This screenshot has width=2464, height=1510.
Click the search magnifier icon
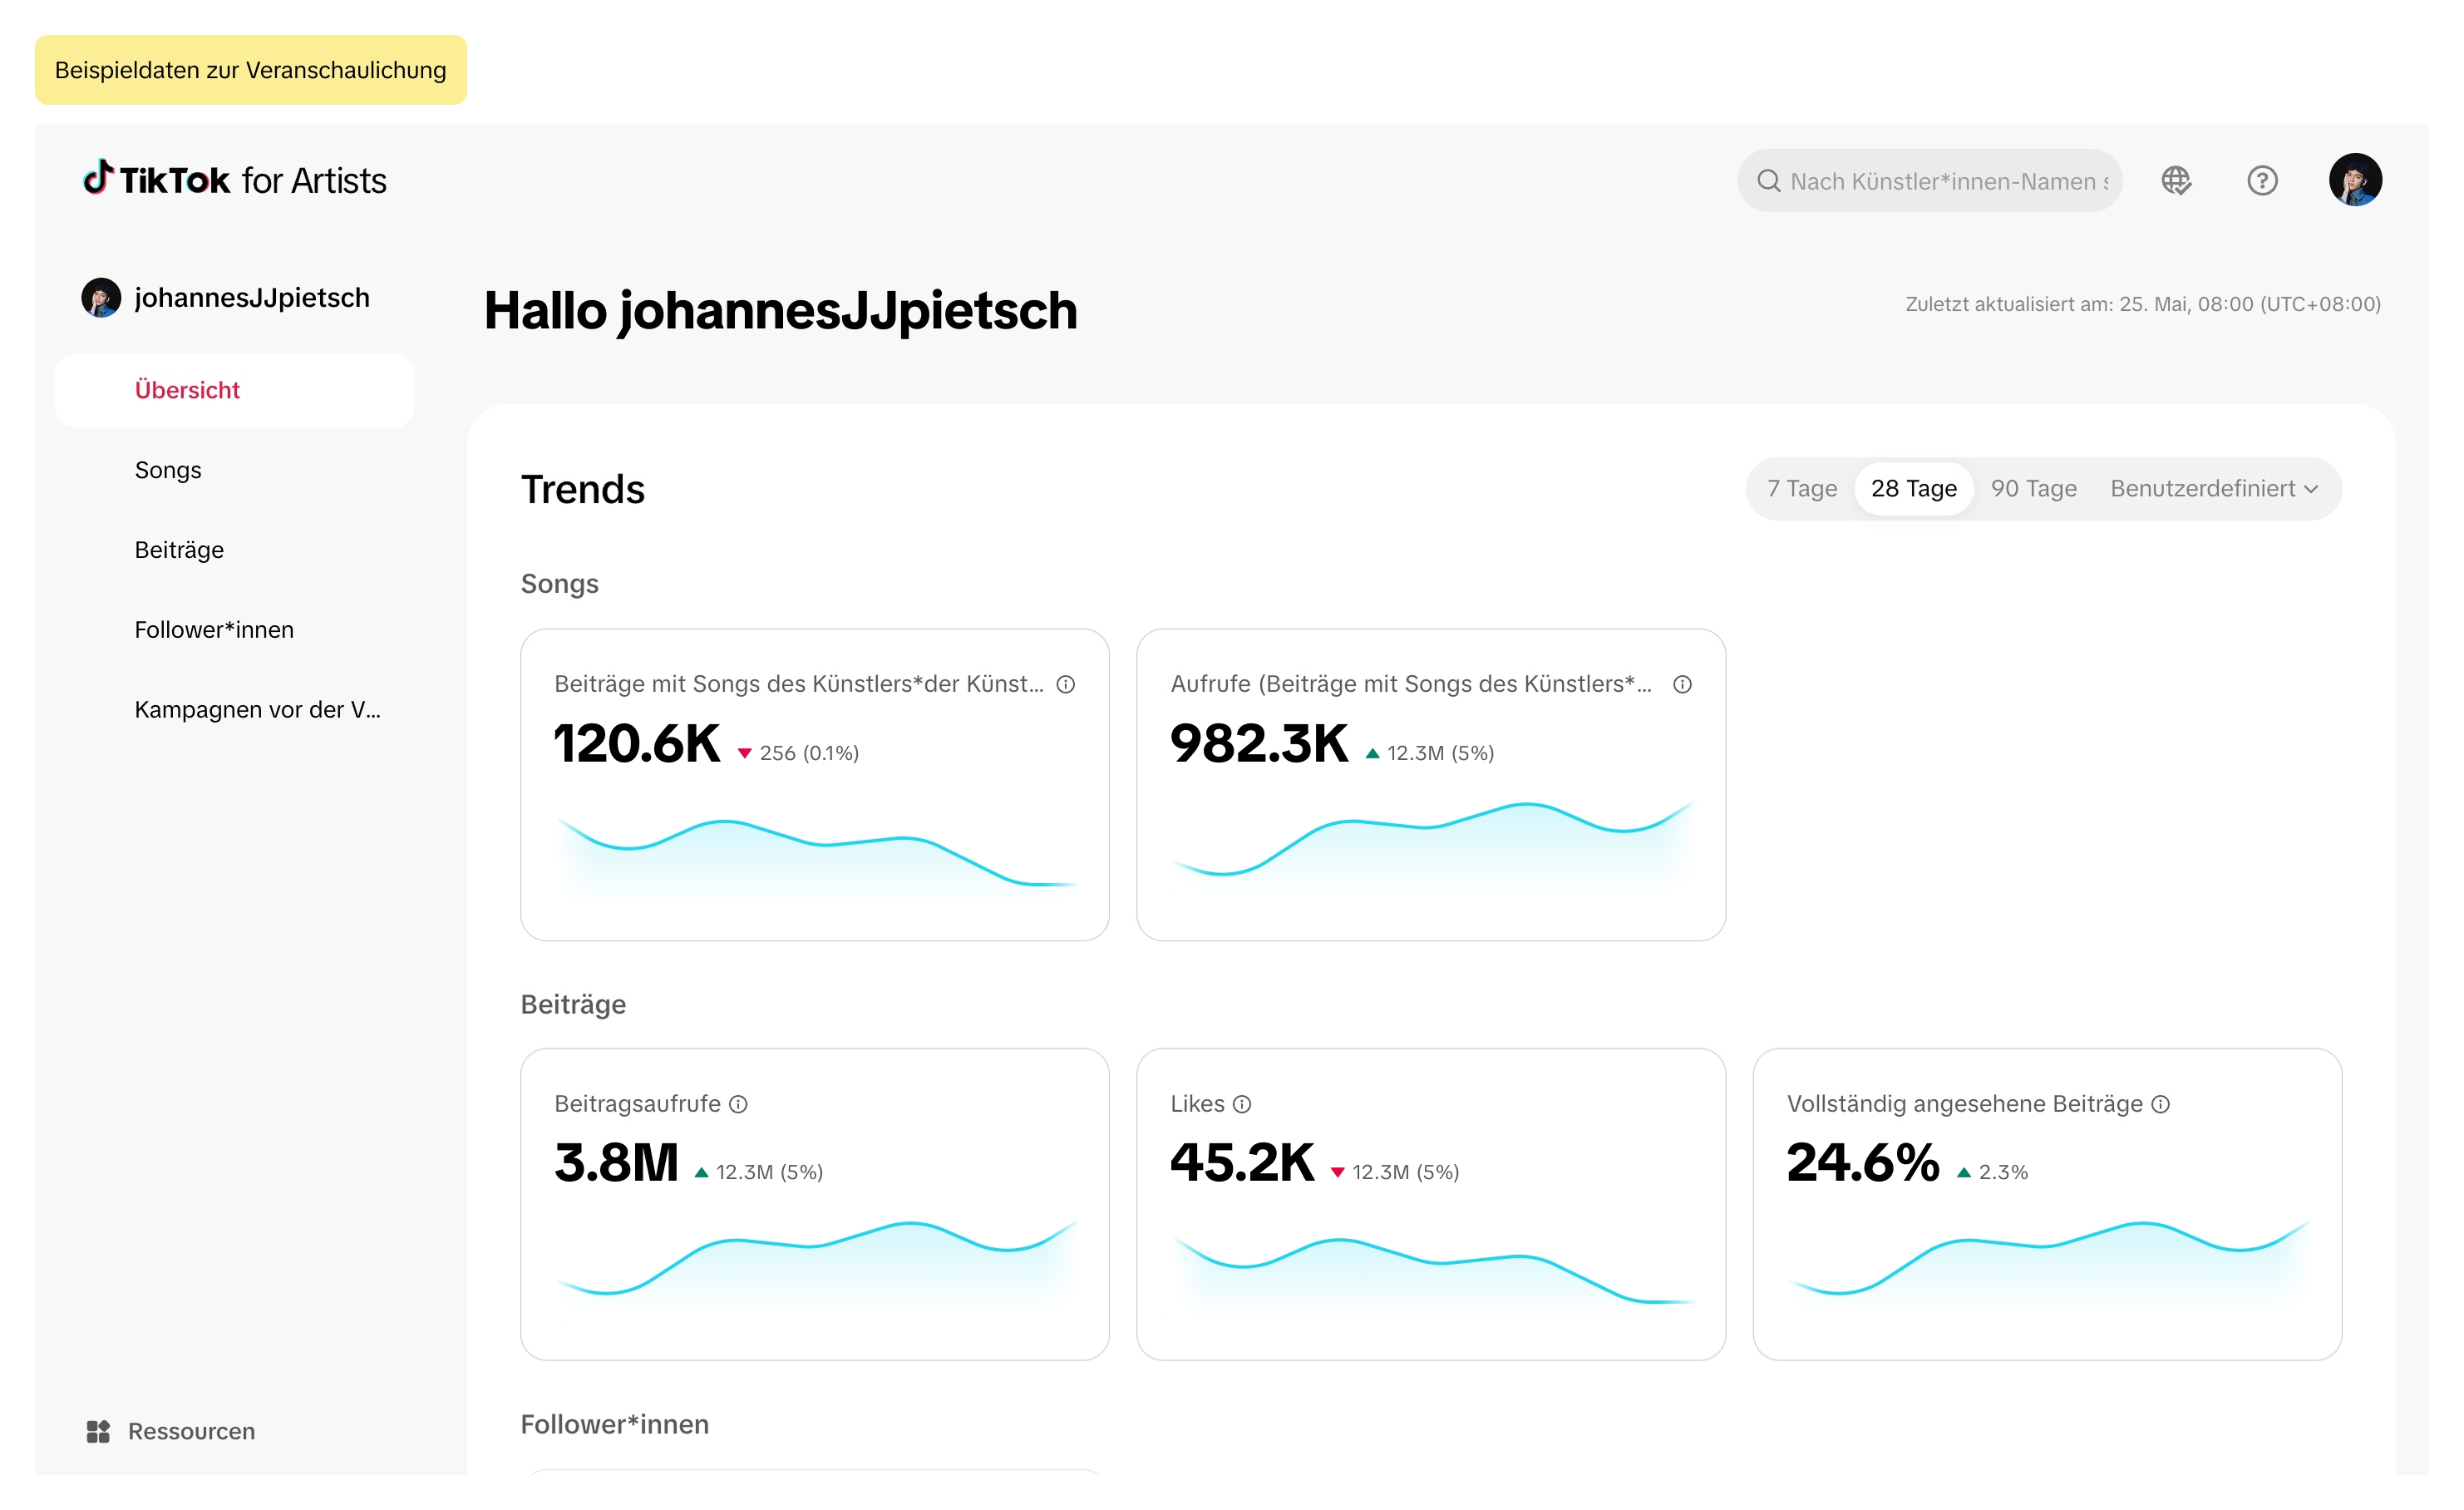pos(1768,181)
